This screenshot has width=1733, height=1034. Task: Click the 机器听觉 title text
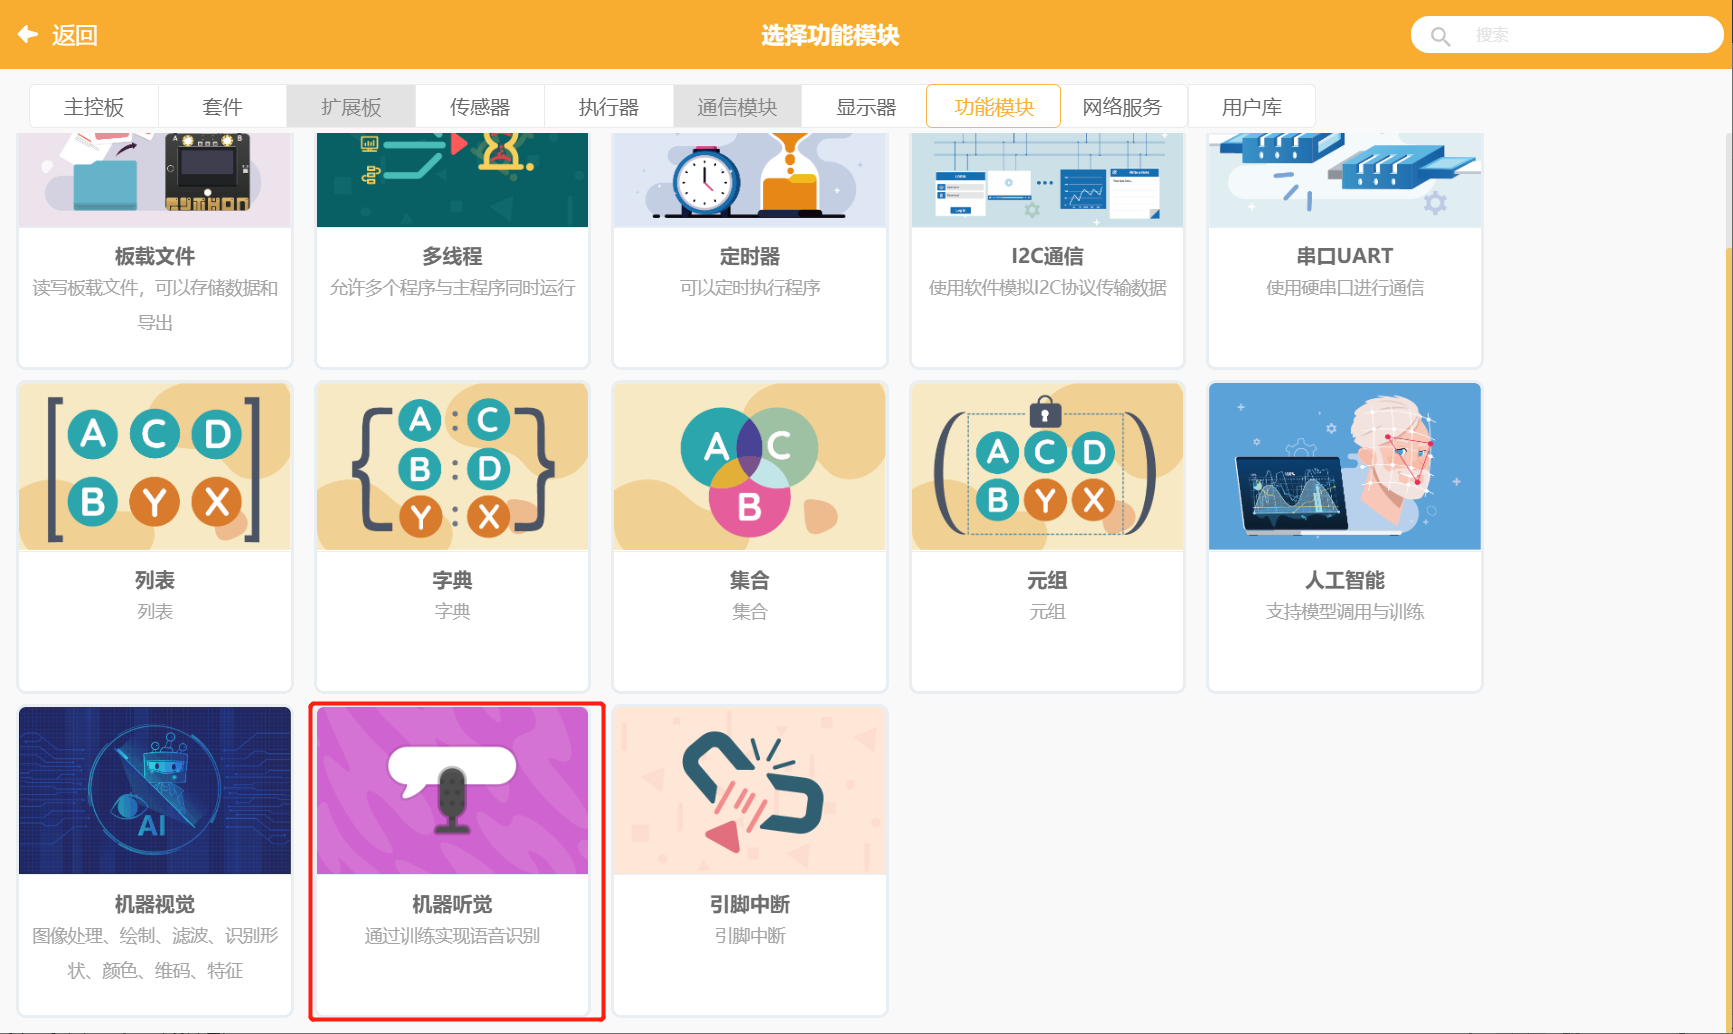point(452,904)
